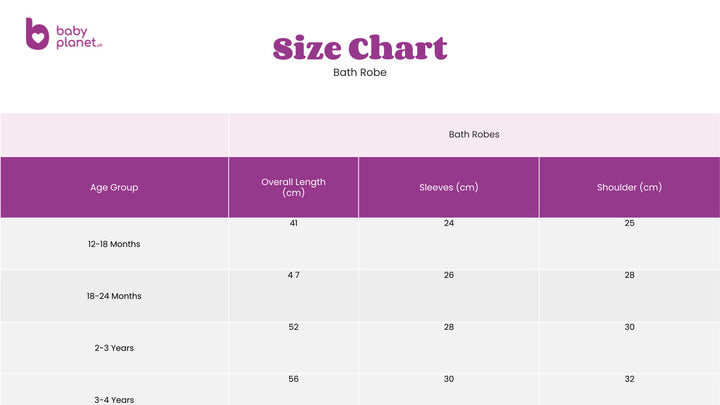Click the '3-4 Years' age row label
This screenshot has width=720, height=405.
(x=114, y=399)
